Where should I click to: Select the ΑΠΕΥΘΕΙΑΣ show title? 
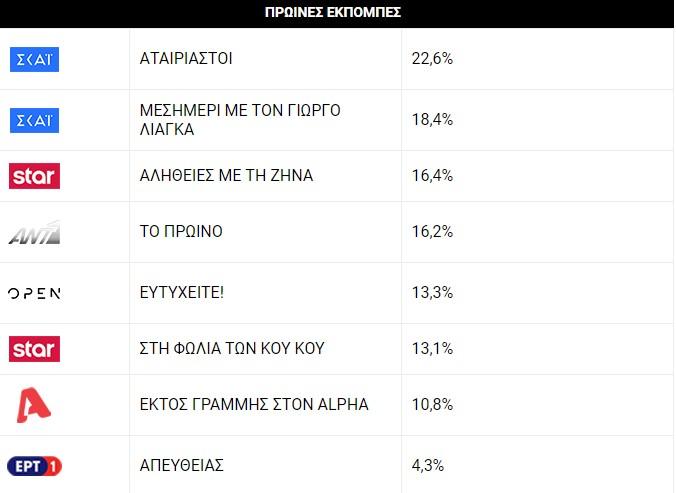tap(182, 465)
